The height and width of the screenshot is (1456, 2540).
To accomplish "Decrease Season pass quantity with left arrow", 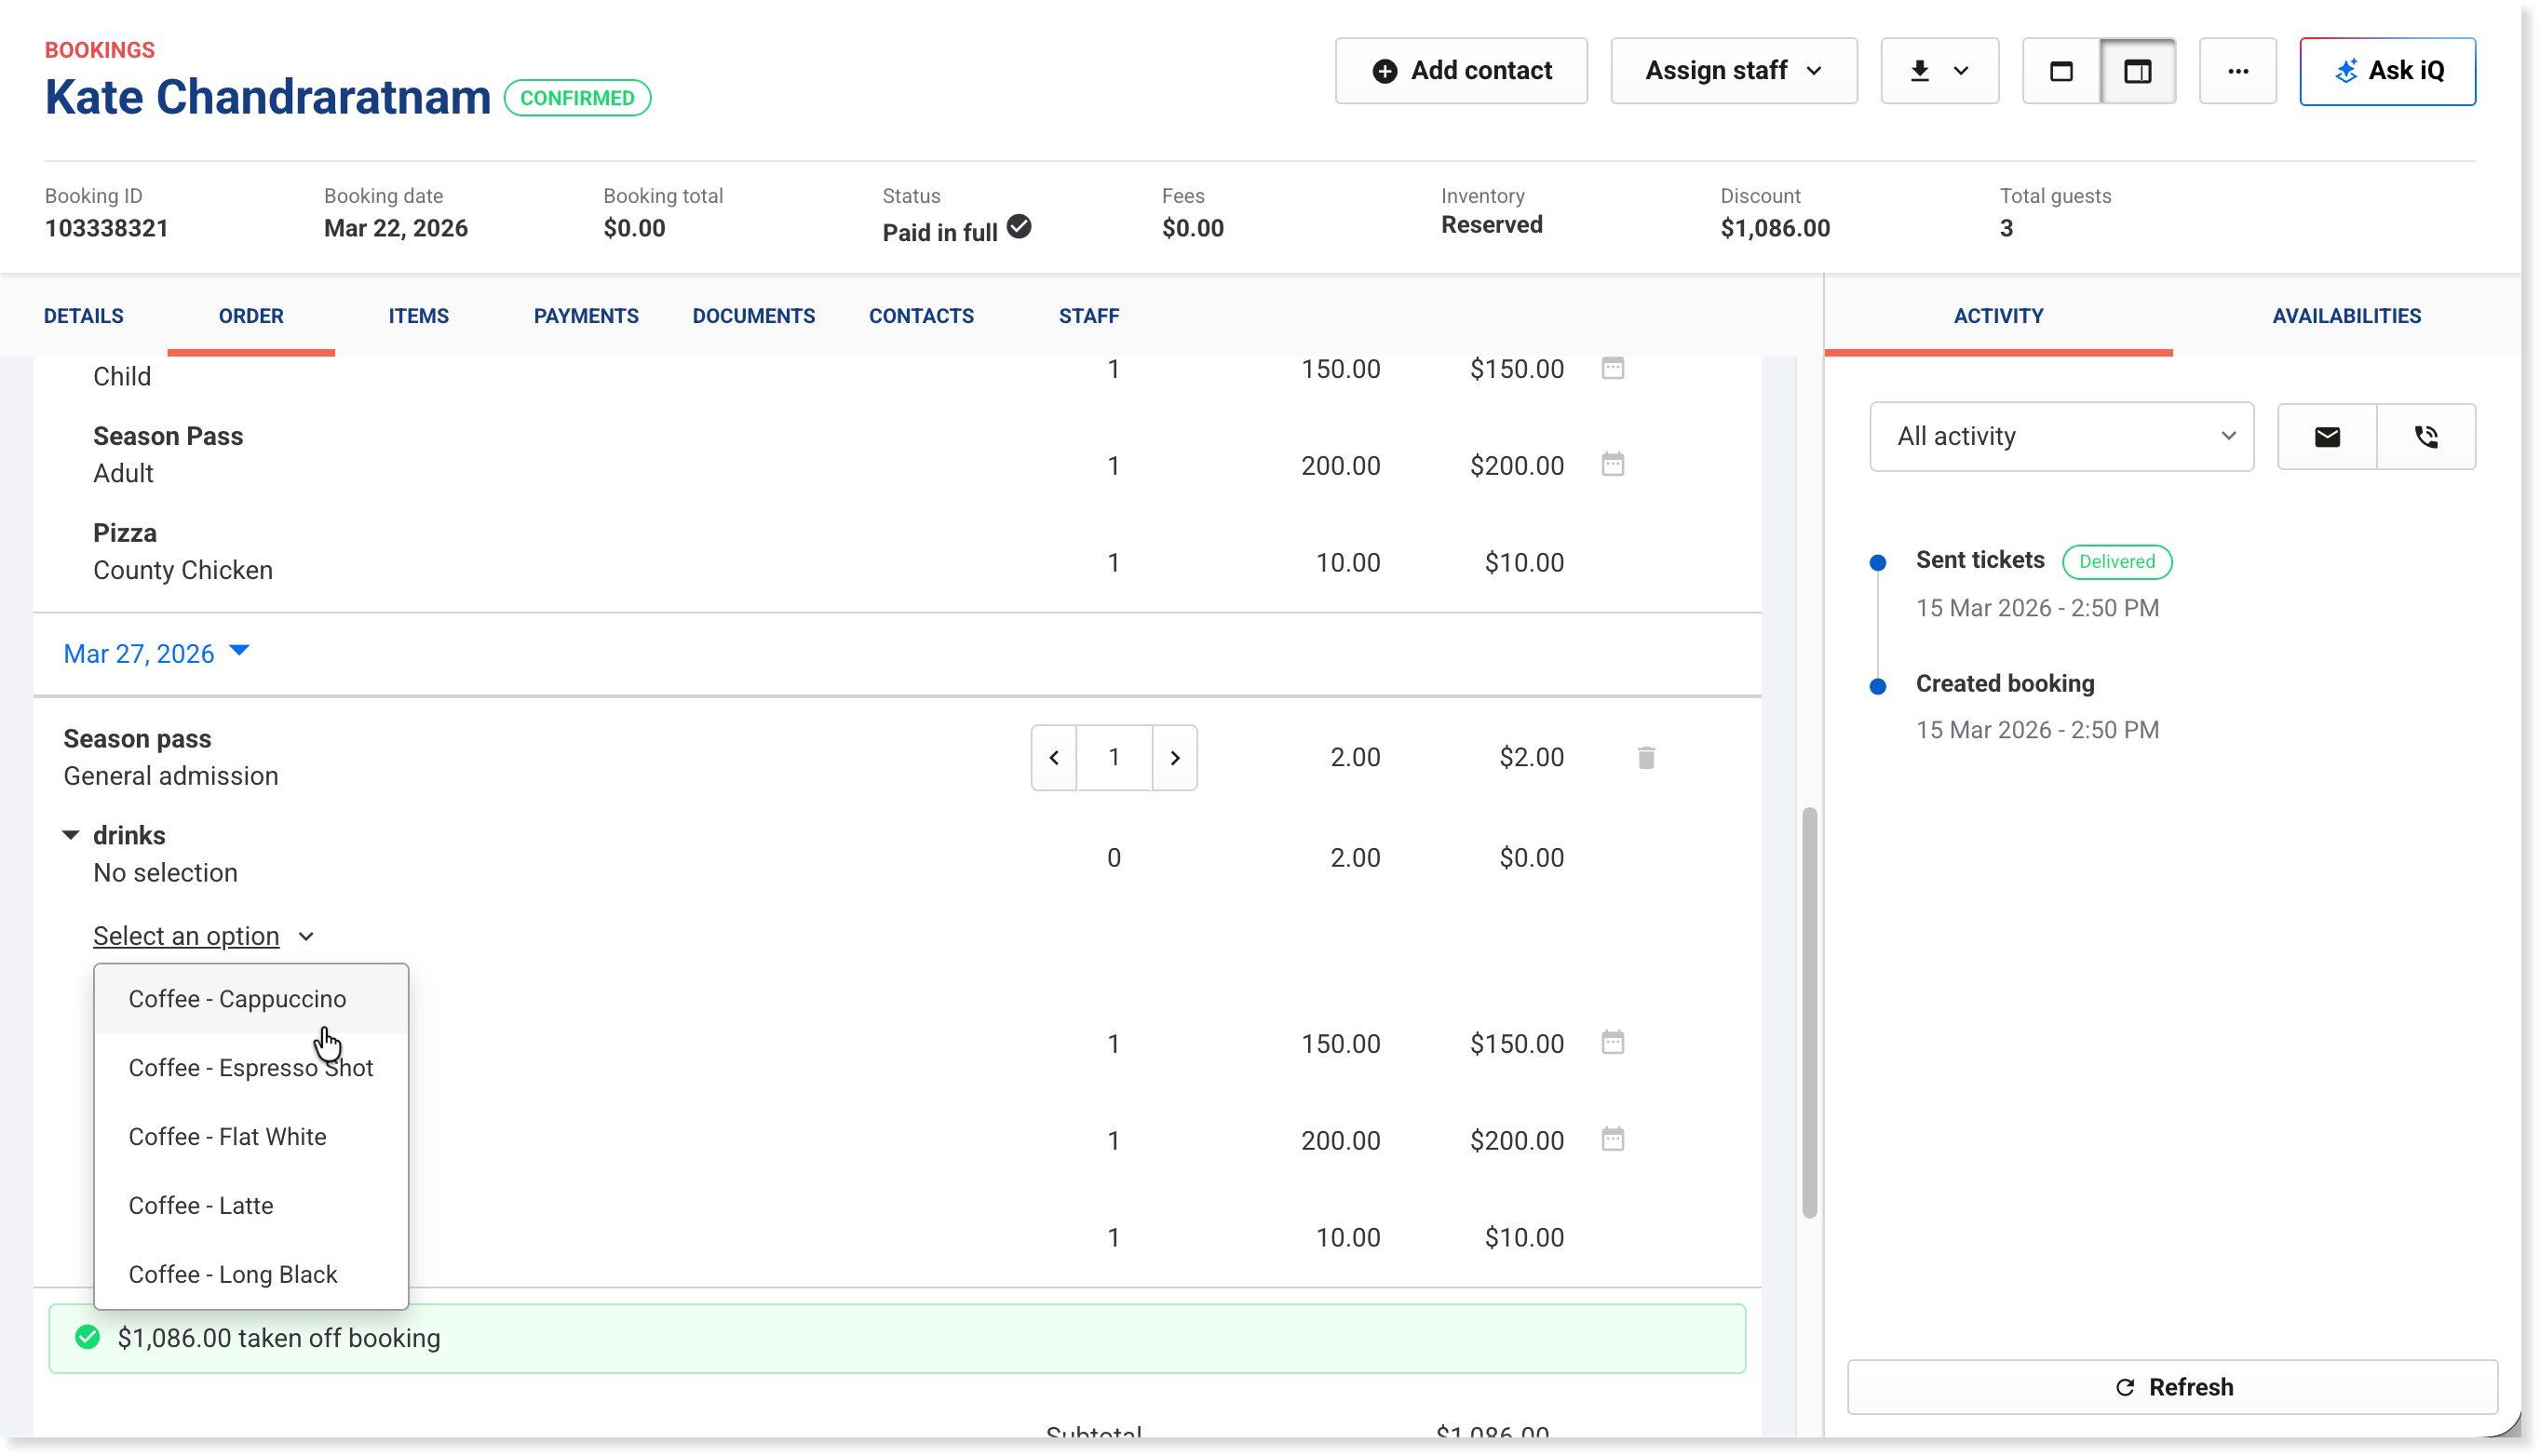I will tap(1054, 758).
